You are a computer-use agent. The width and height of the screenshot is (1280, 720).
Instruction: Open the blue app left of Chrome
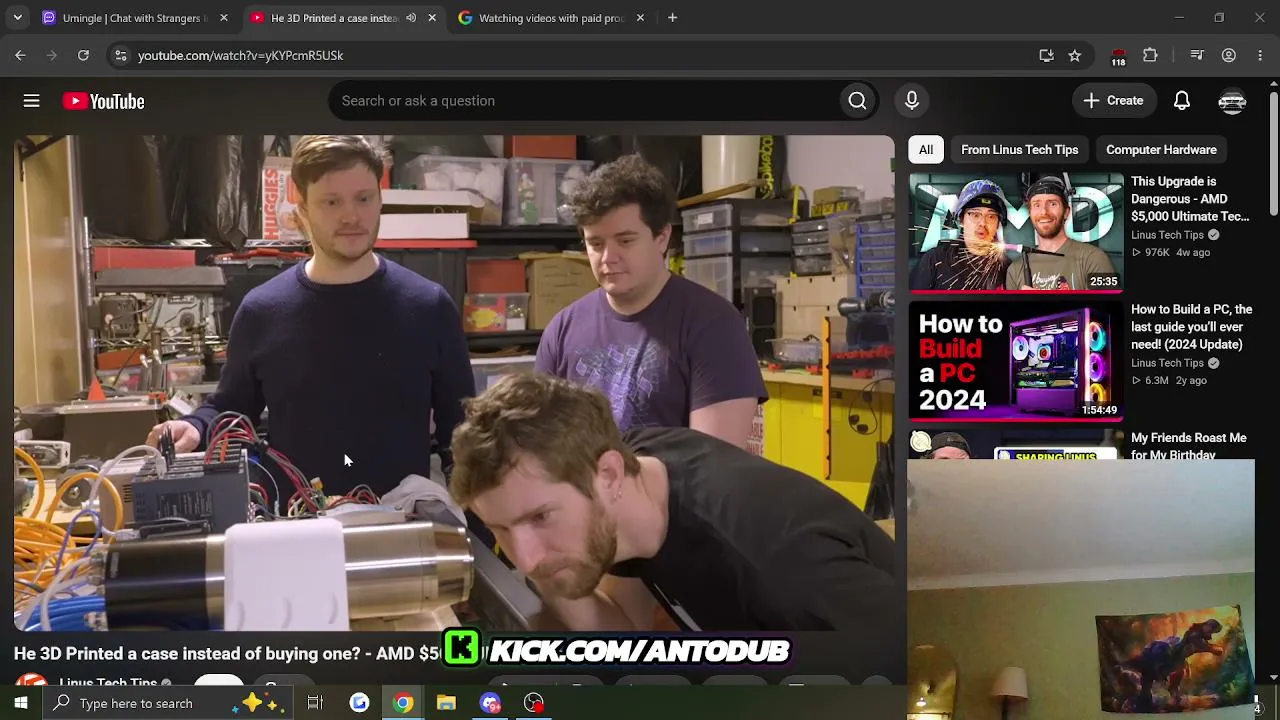pos(359,703)
